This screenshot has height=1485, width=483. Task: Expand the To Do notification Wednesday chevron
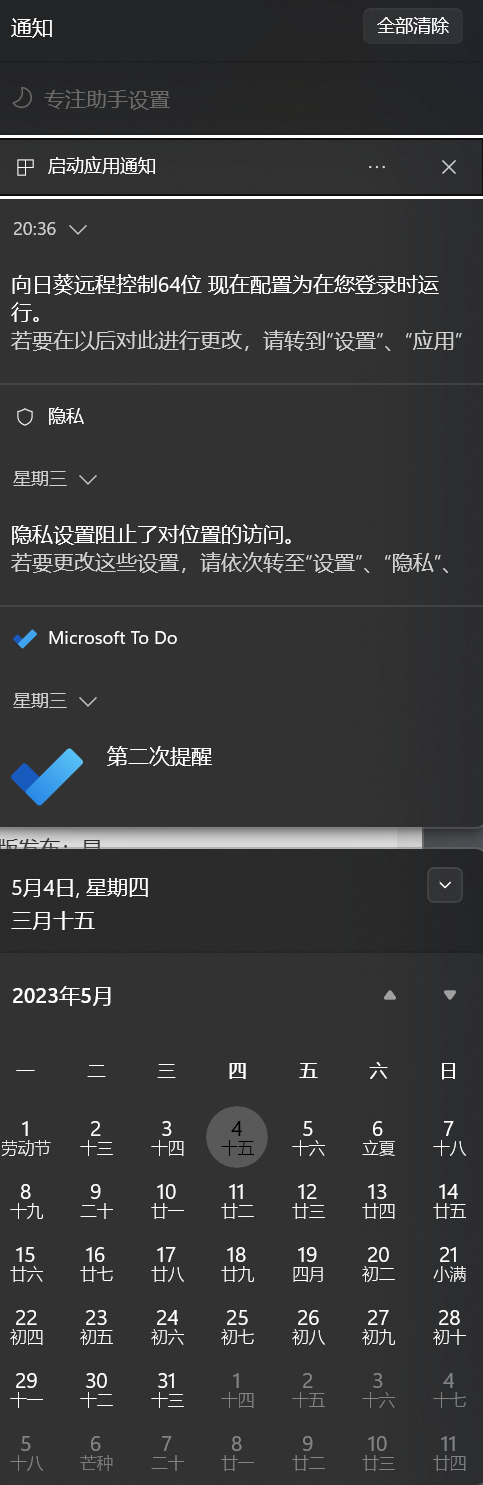tap(87, 701)
